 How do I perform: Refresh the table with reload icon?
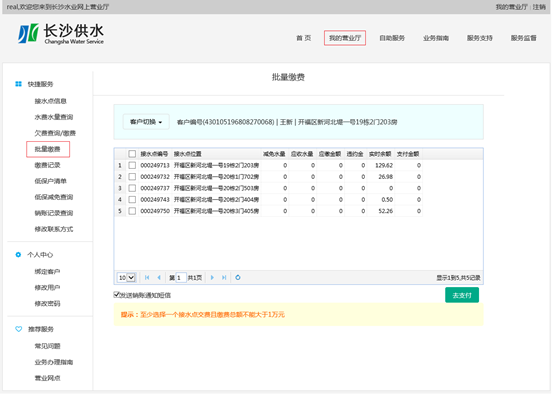coord(238,278)
